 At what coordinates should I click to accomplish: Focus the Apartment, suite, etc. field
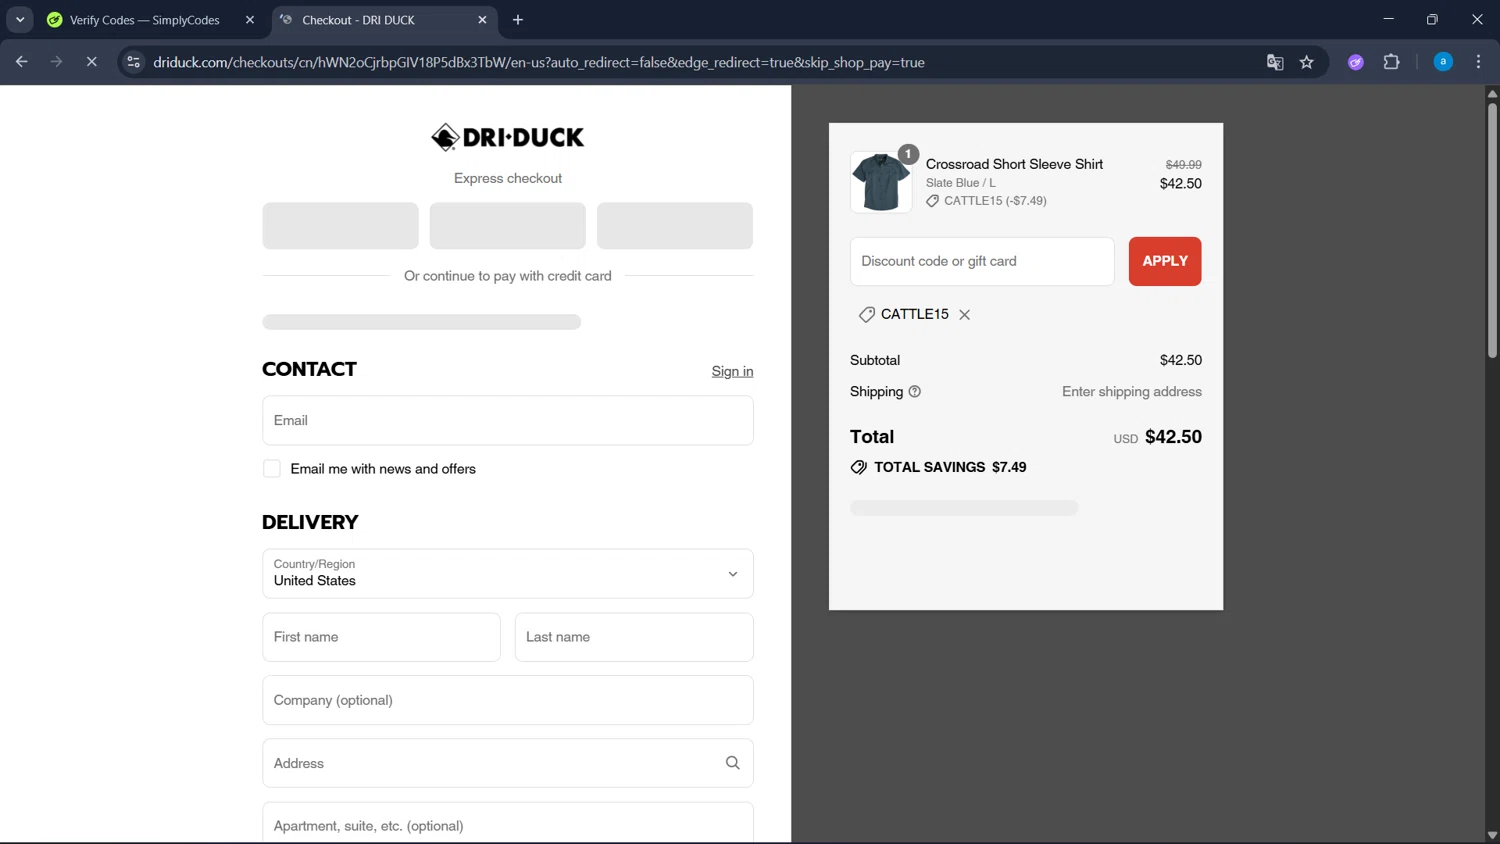tap(508, 823)
